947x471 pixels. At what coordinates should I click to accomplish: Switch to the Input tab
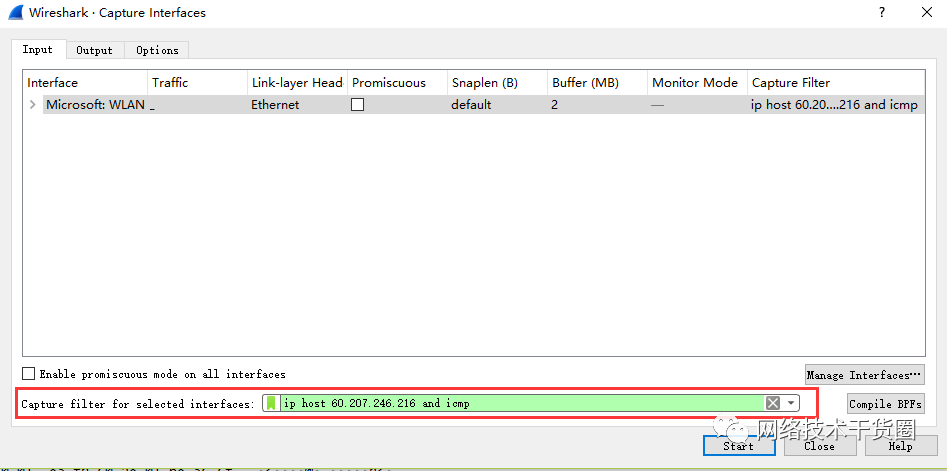coord(37,50)
